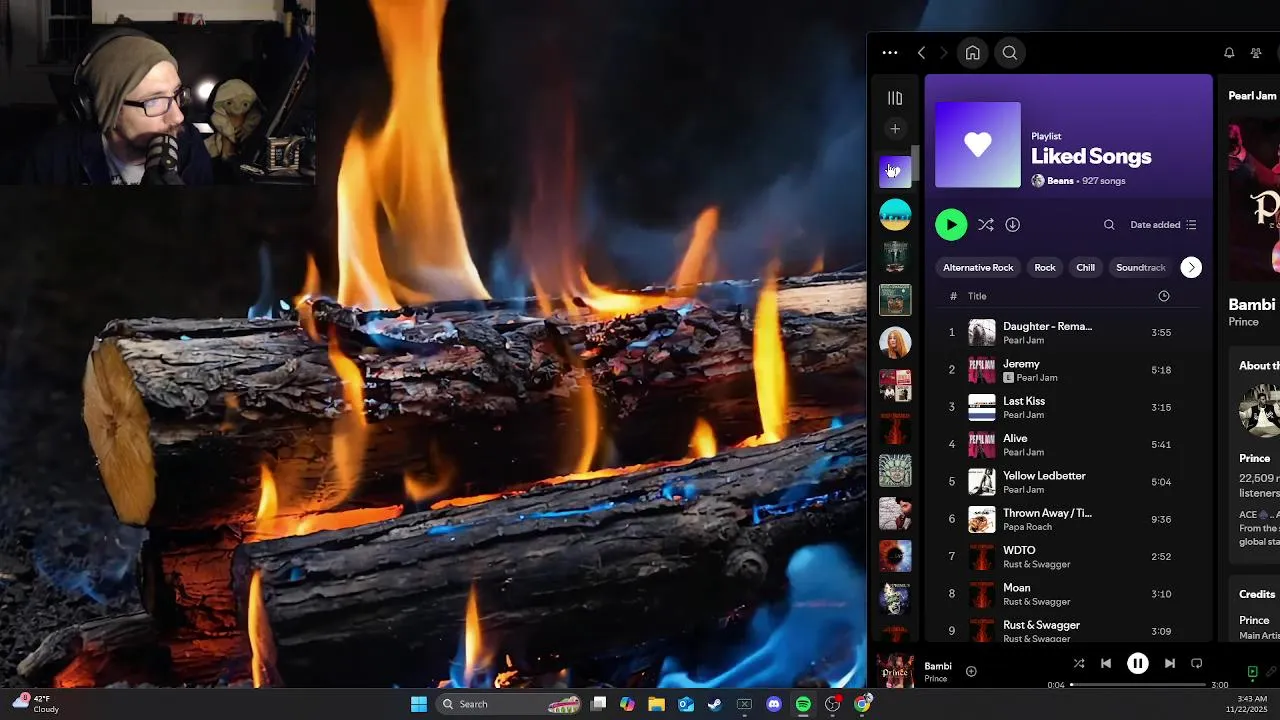Launch Copilot from the taskbar
This screenshot has height=720, width=1280.
(627, 704)
